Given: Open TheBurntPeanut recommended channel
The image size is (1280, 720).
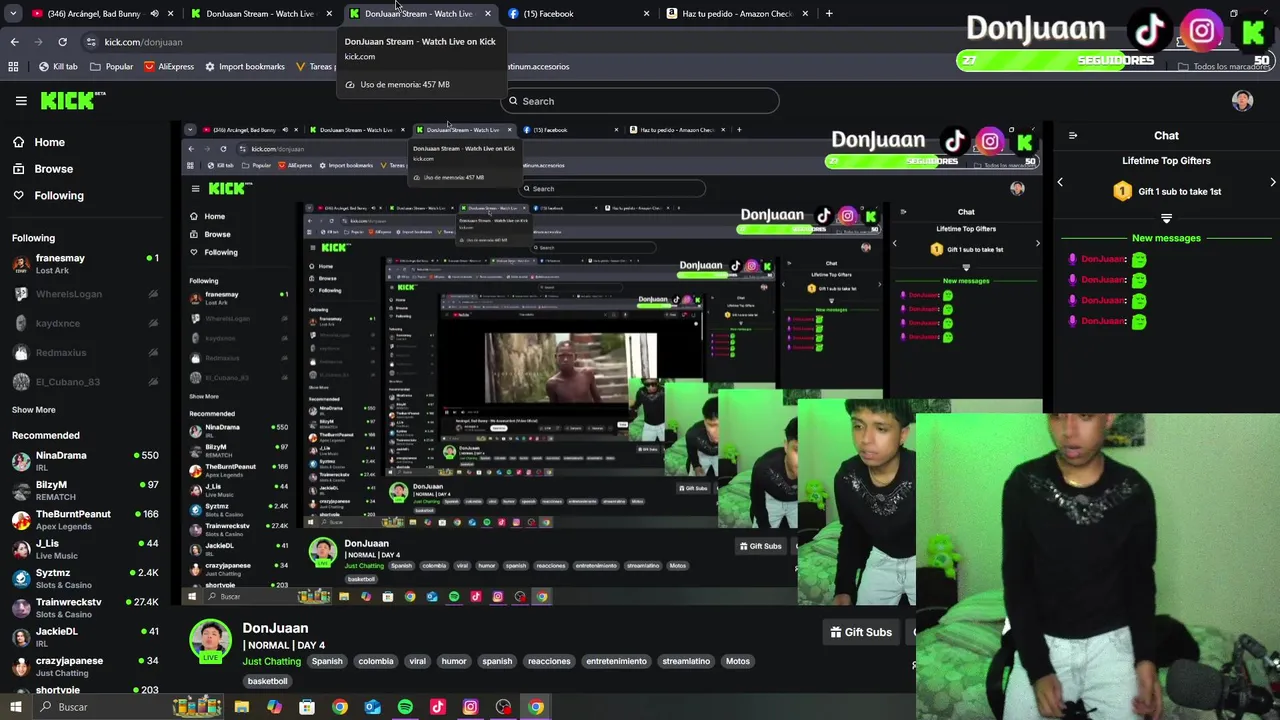Looking at the screenshot, I should click(85, 520).
